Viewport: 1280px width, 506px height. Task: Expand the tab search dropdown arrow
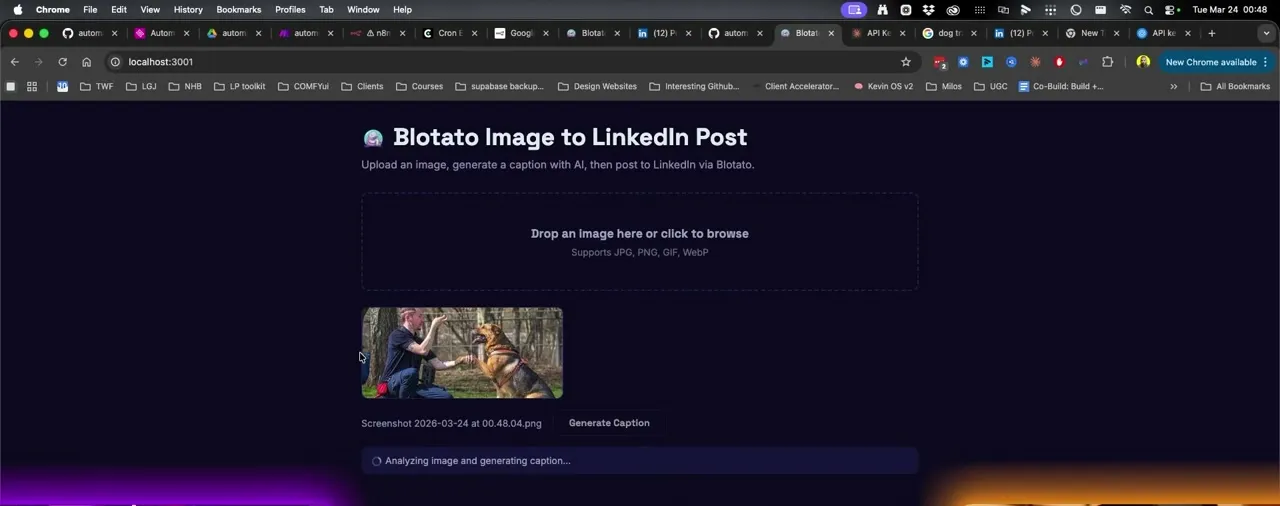coord(1266,33)
